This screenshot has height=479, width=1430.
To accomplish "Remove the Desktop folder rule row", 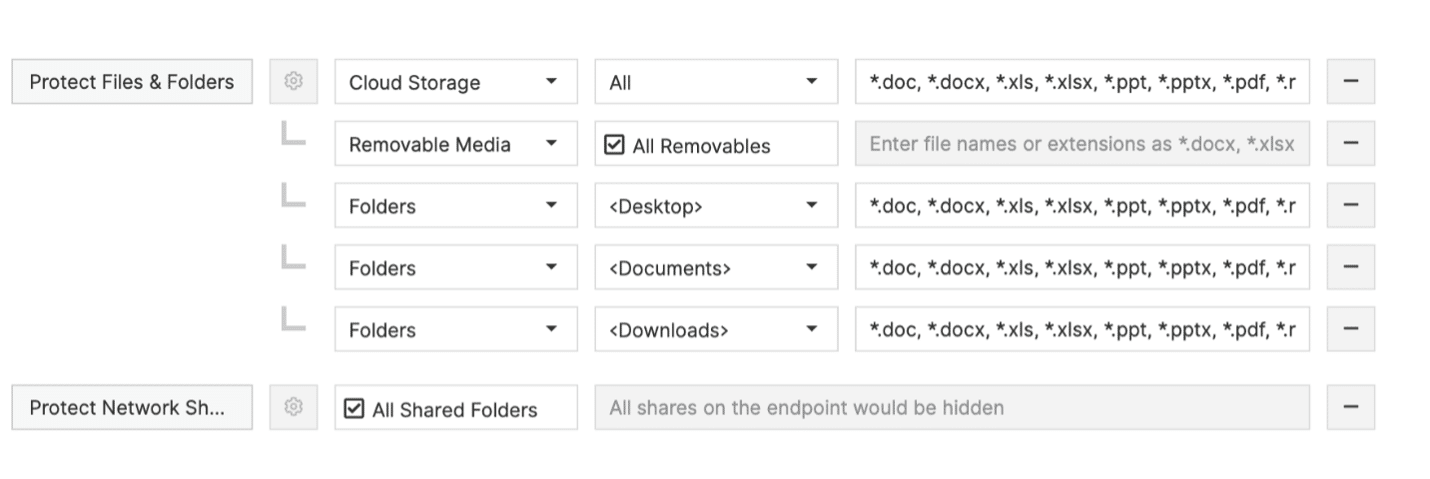I will (x=1350, y=206).
